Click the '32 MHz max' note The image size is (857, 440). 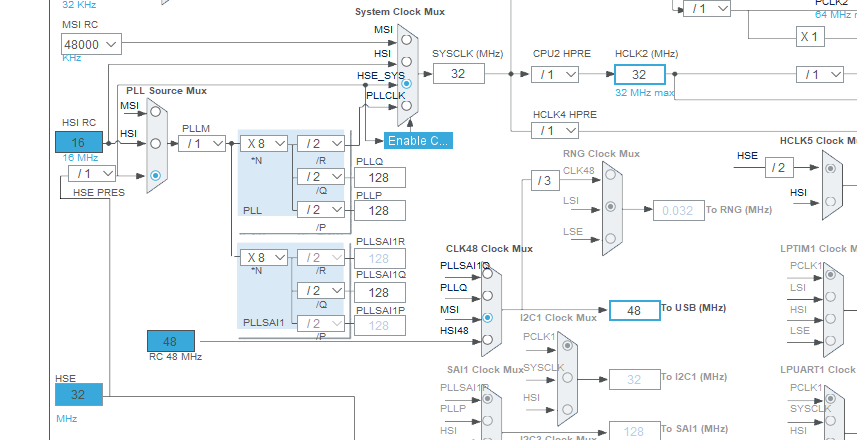[x=644, y=92]
